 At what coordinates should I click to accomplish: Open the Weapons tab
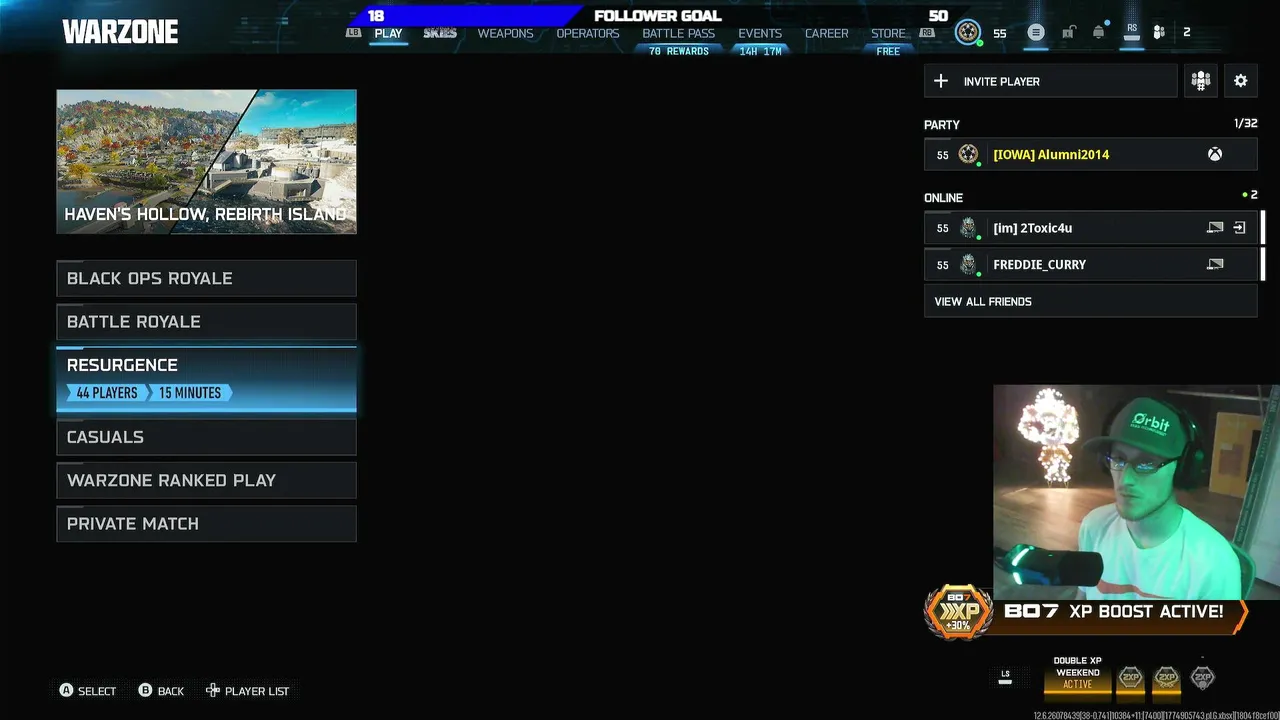click(505, 33)
